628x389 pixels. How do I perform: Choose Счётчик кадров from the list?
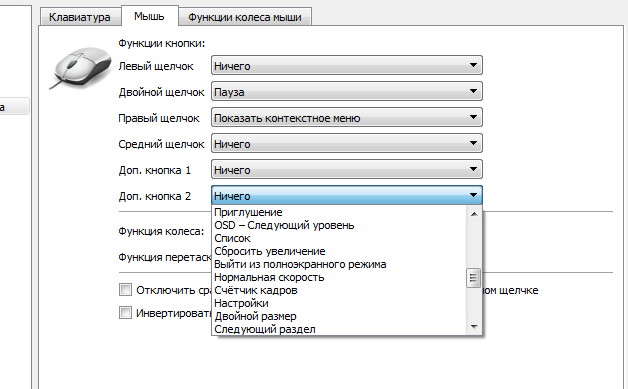tap(339, 290)
